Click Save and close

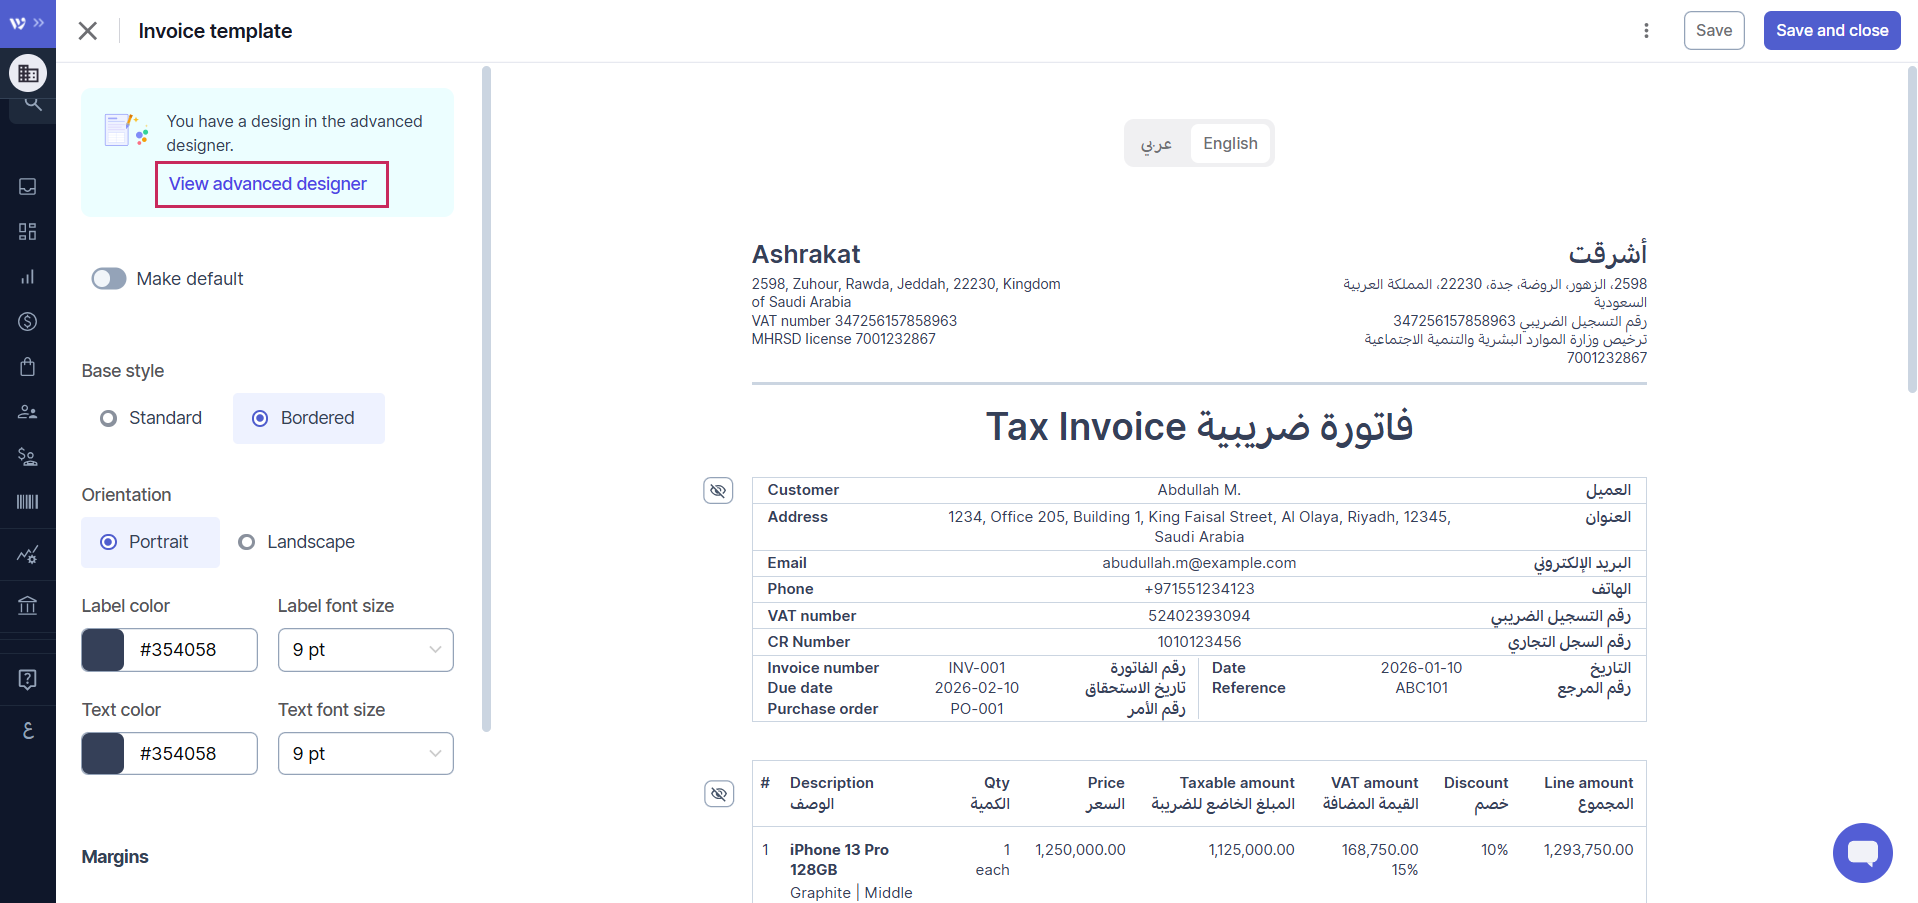pos(1832,31)
